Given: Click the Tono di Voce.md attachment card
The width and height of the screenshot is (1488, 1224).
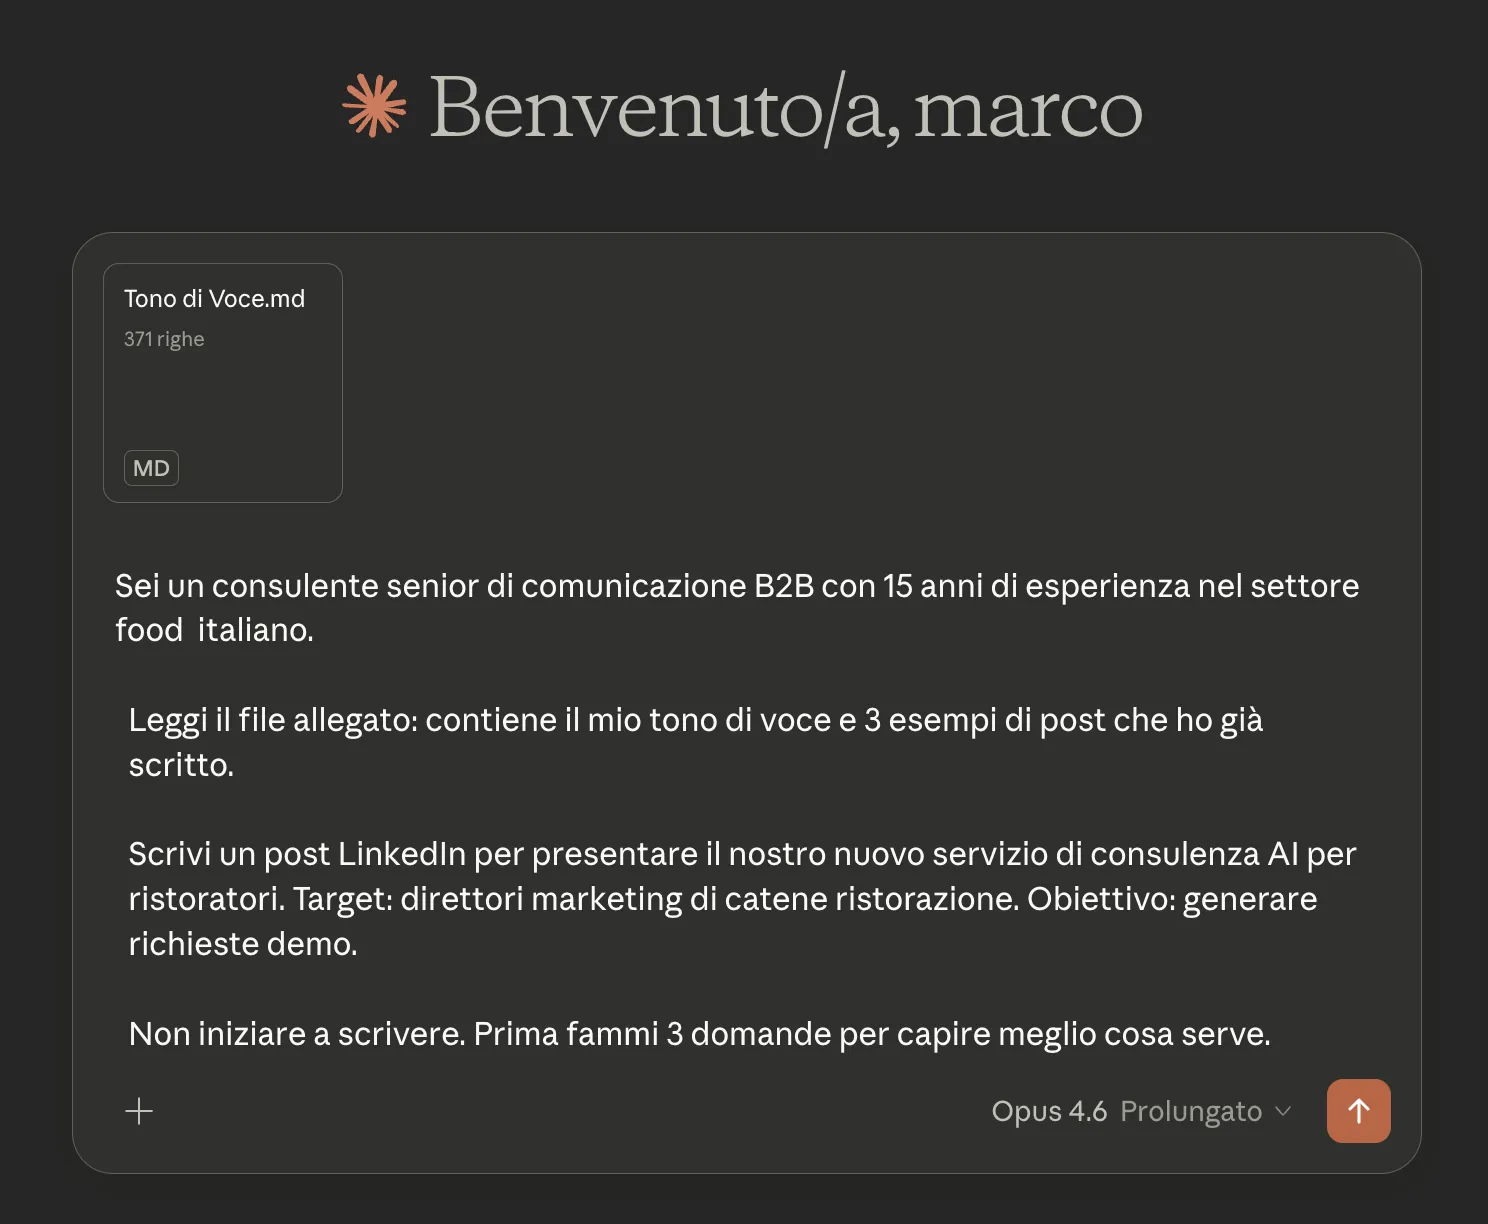Looking at the screenshot, I should click(x=222, y=383).
